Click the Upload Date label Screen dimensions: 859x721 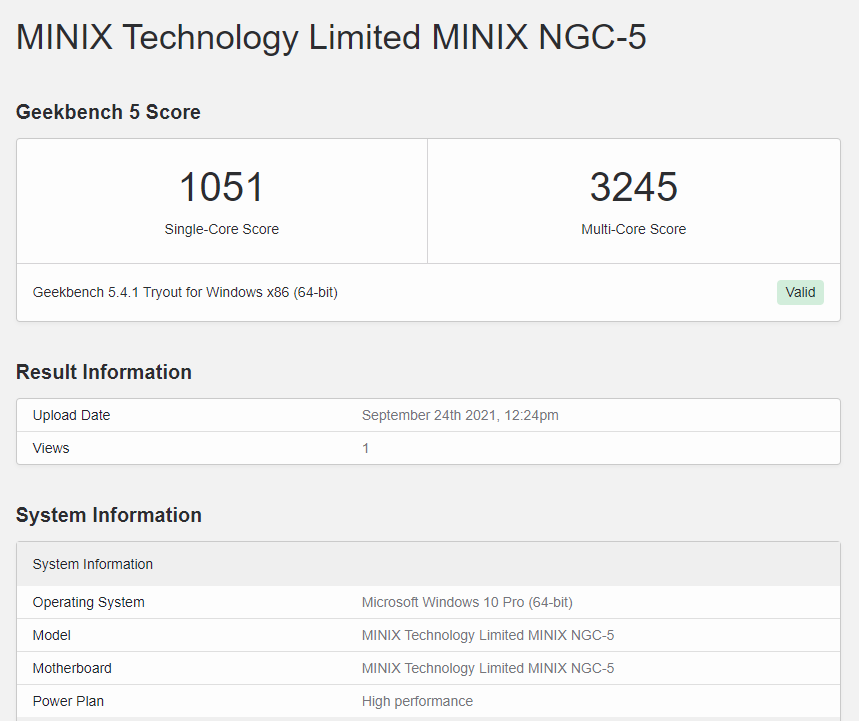pos(71,415)
